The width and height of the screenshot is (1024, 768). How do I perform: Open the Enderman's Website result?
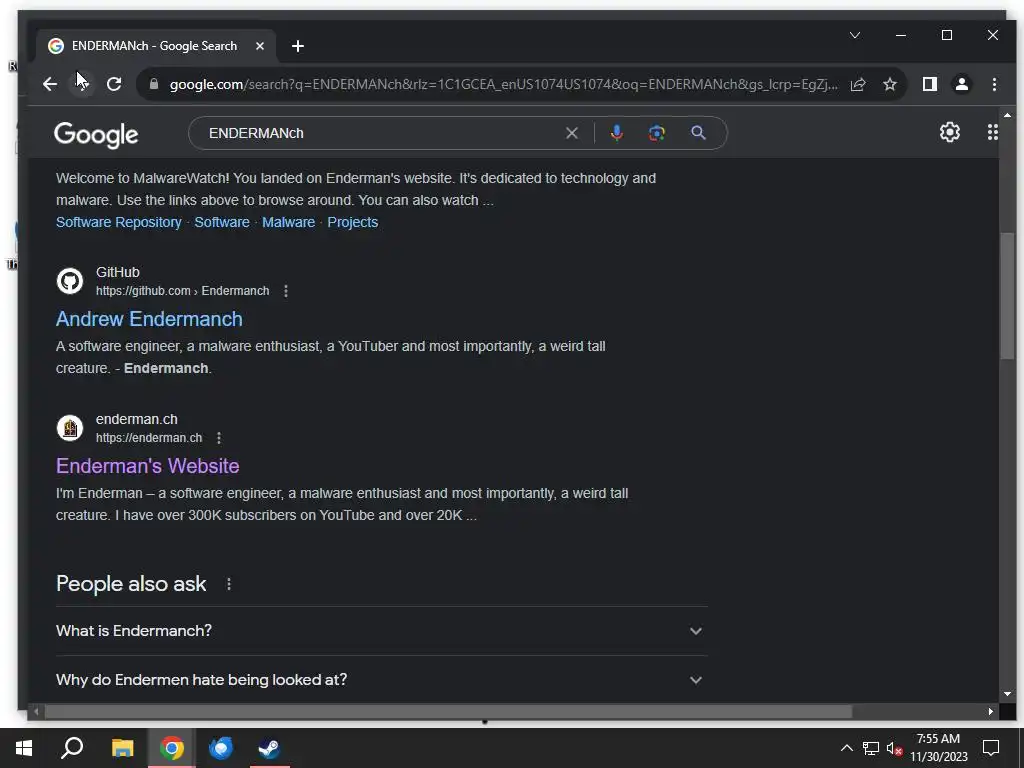pyautogui.click(x=148, y=466)
